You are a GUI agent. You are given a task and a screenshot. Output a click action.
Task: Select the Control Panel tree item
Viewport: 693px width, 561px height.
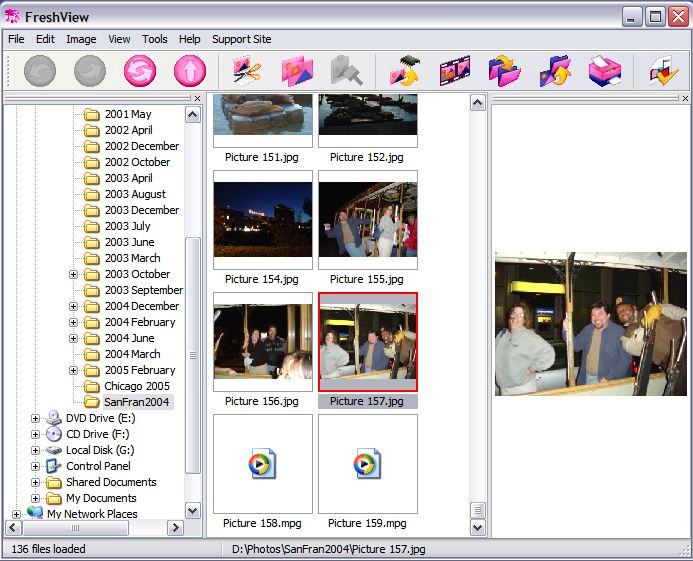point(98,466)
